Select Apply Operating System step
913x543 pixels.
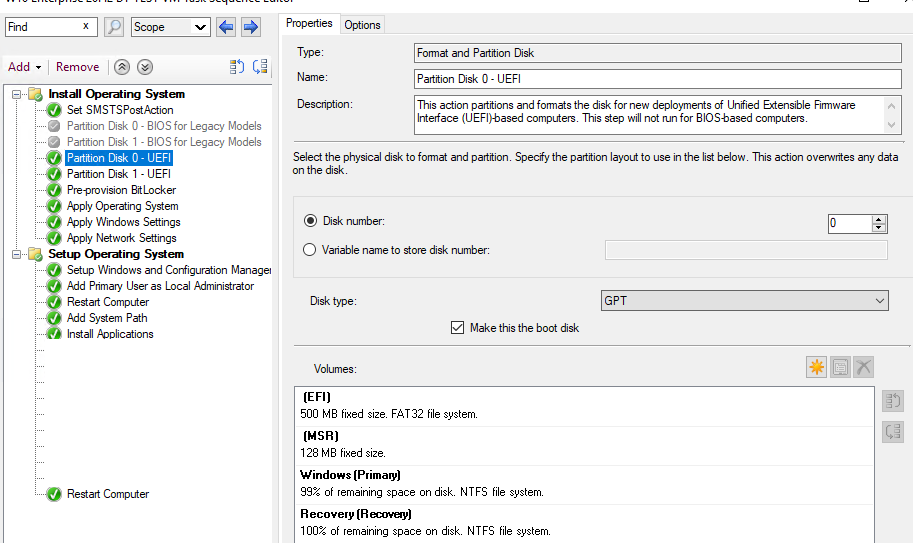(122, 206)
